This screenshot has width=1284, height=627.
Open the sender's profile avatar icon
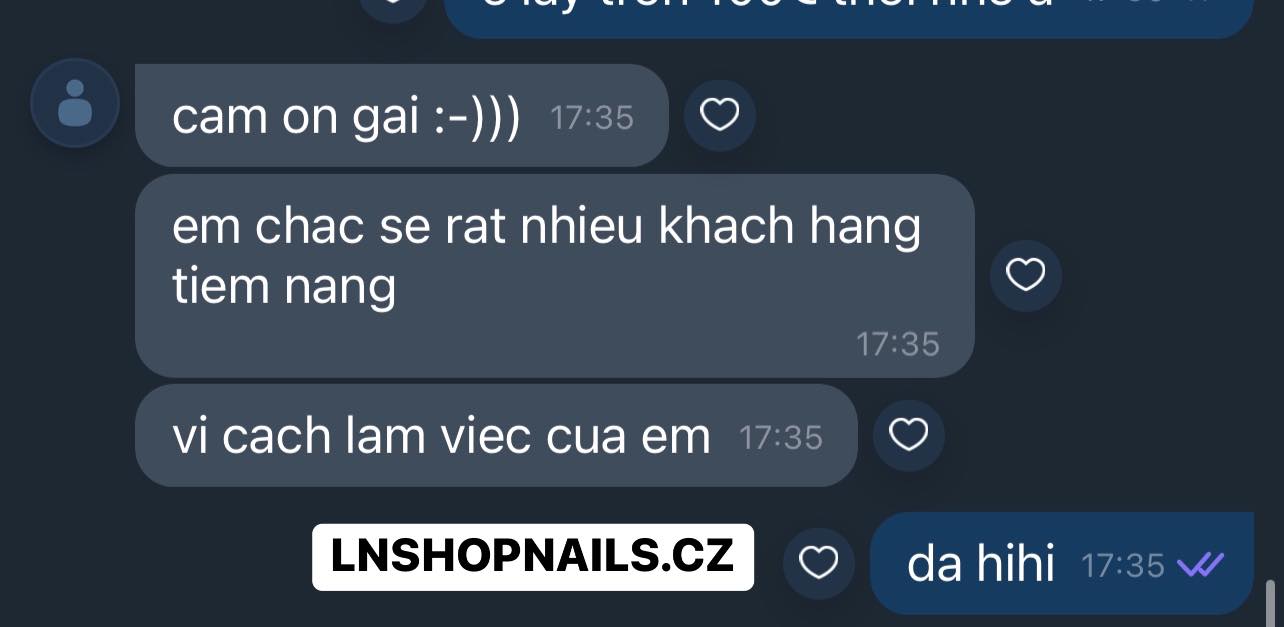[75, 104]
